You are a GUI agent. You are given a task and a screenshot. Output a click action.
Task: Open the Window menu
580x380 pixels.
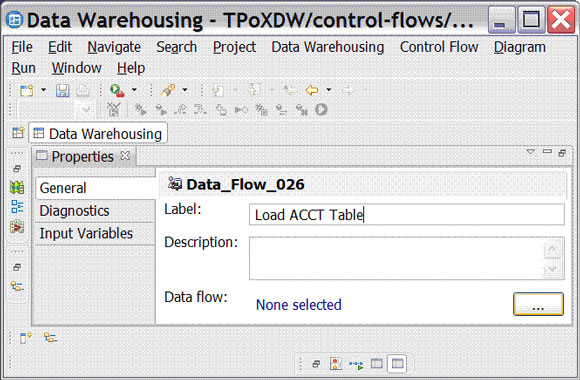[x=77, y=68]
